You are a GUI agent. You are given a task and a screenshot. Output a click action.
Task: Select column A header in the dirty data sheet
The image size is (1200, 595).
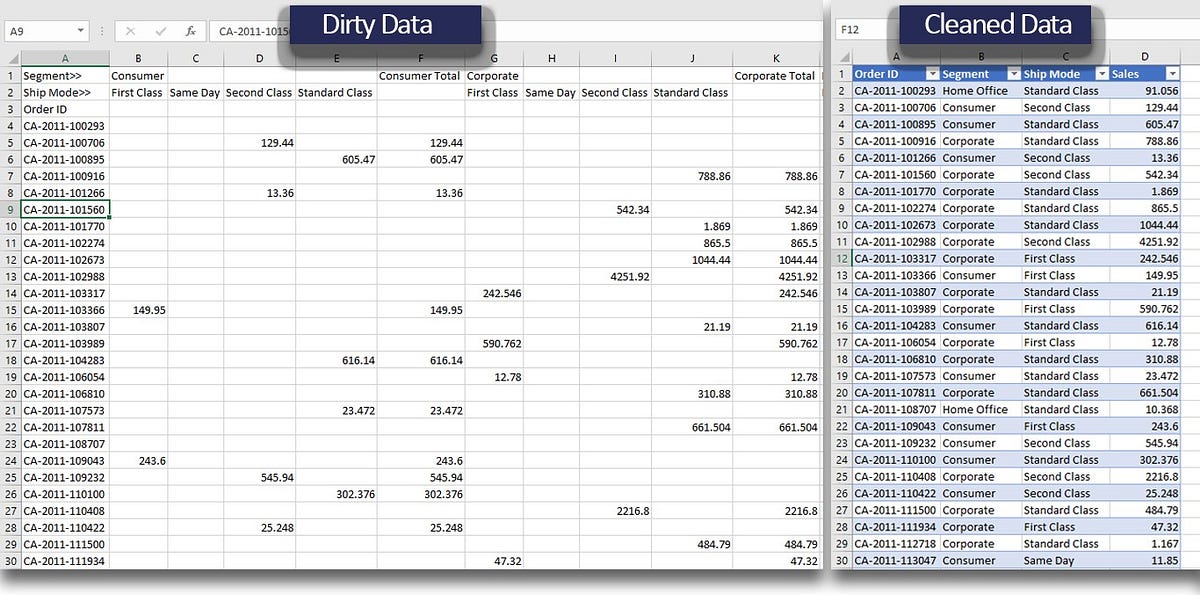[x=65, y=57]
